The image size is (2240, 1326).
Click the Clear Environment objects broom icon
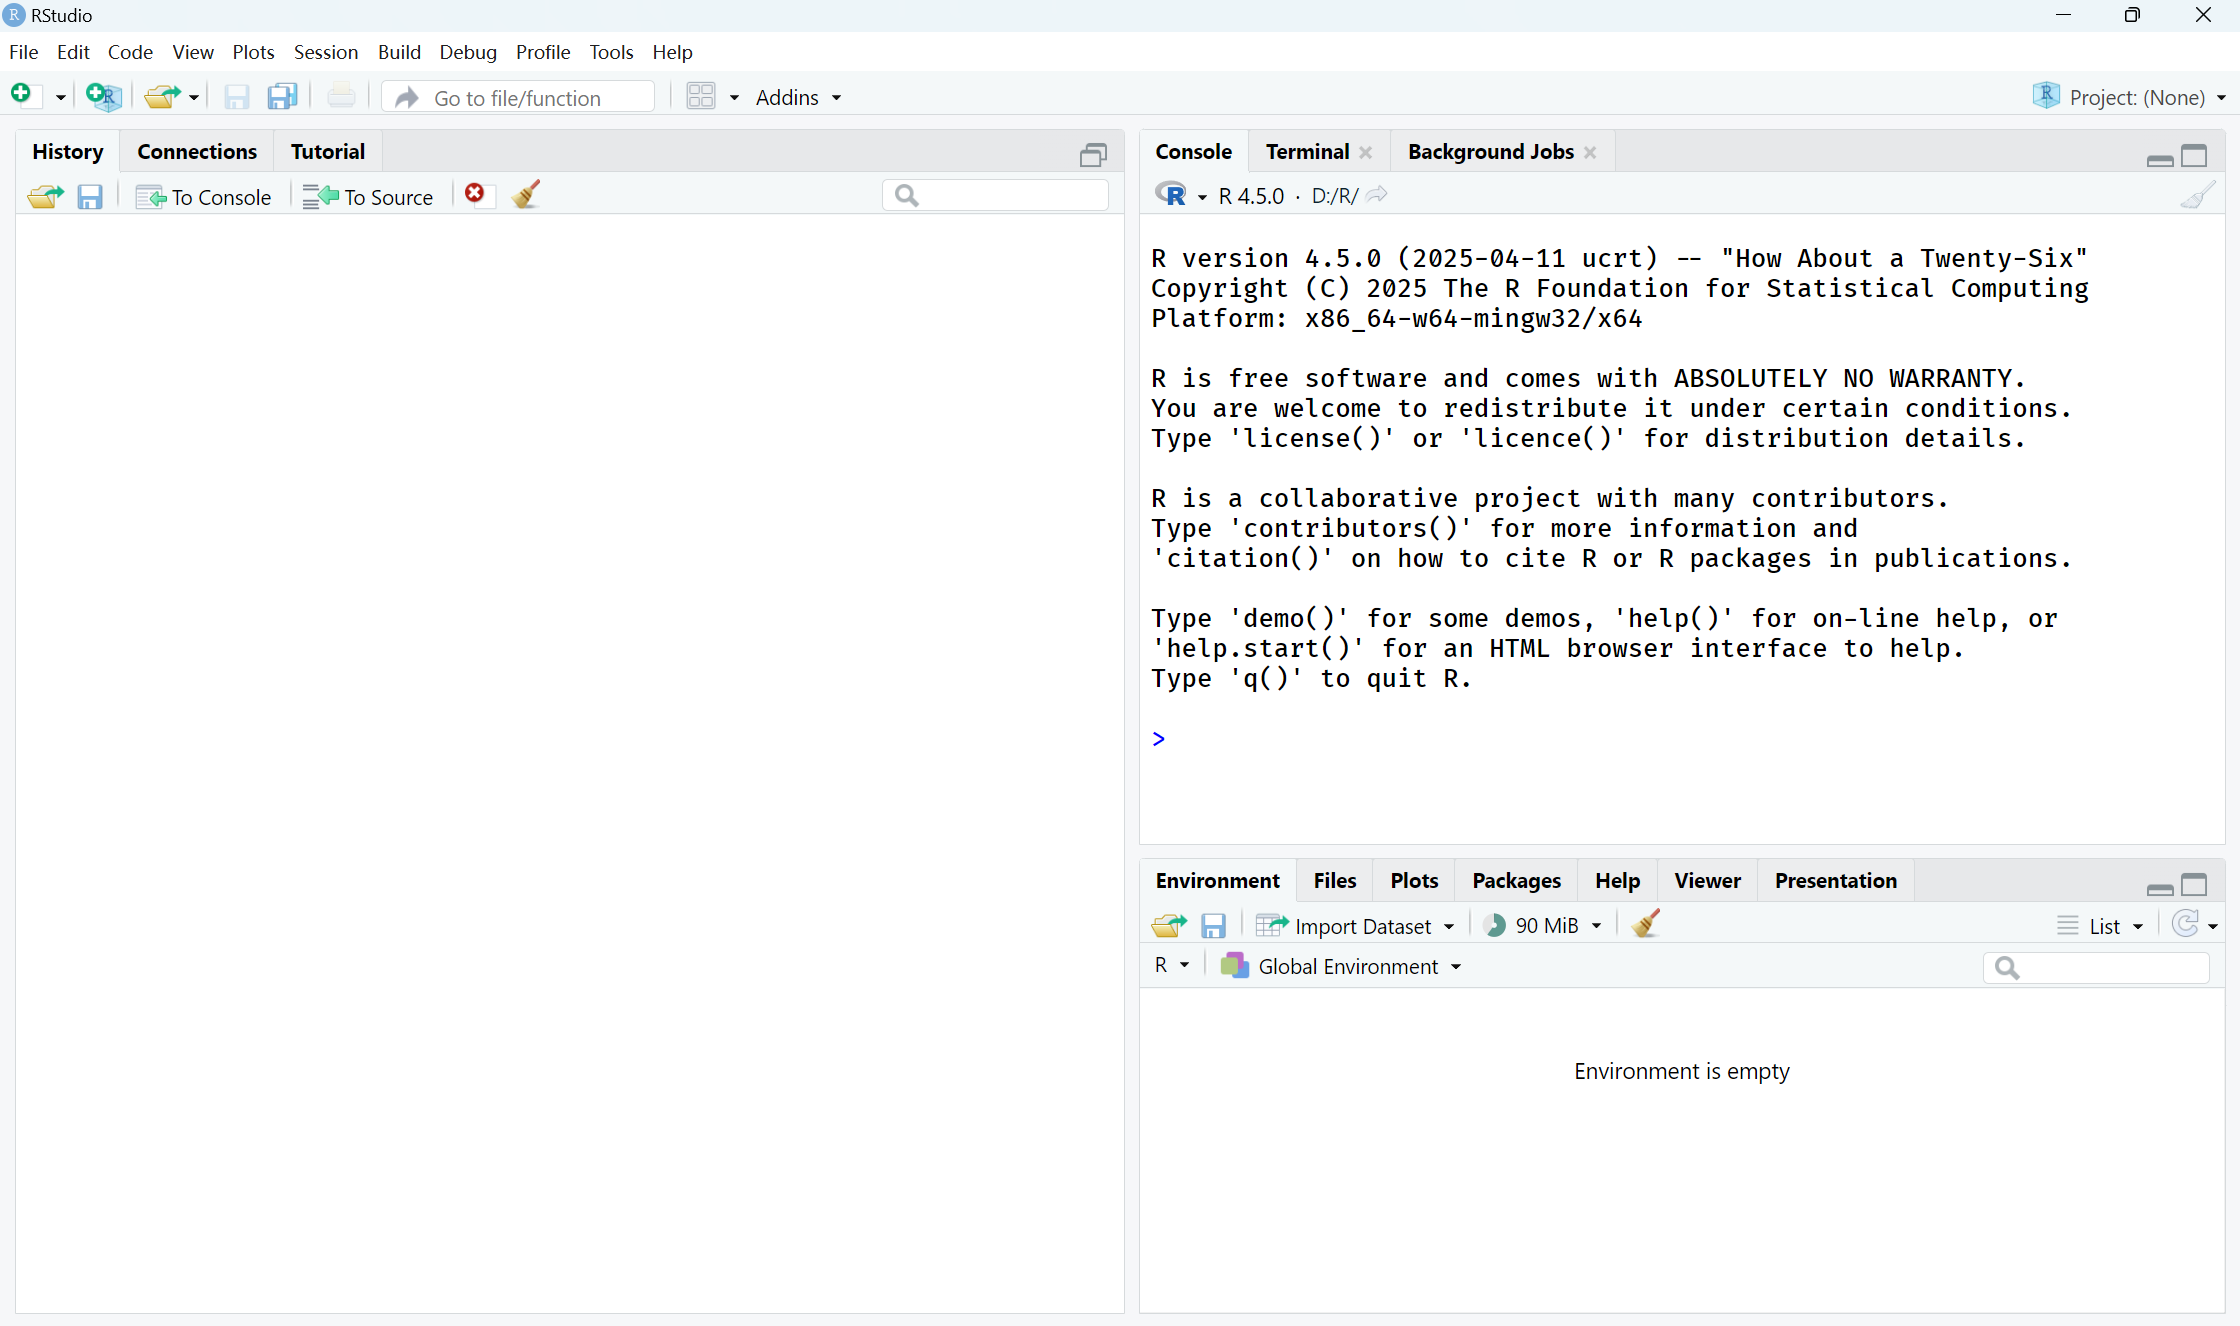tap(1646, 924)
